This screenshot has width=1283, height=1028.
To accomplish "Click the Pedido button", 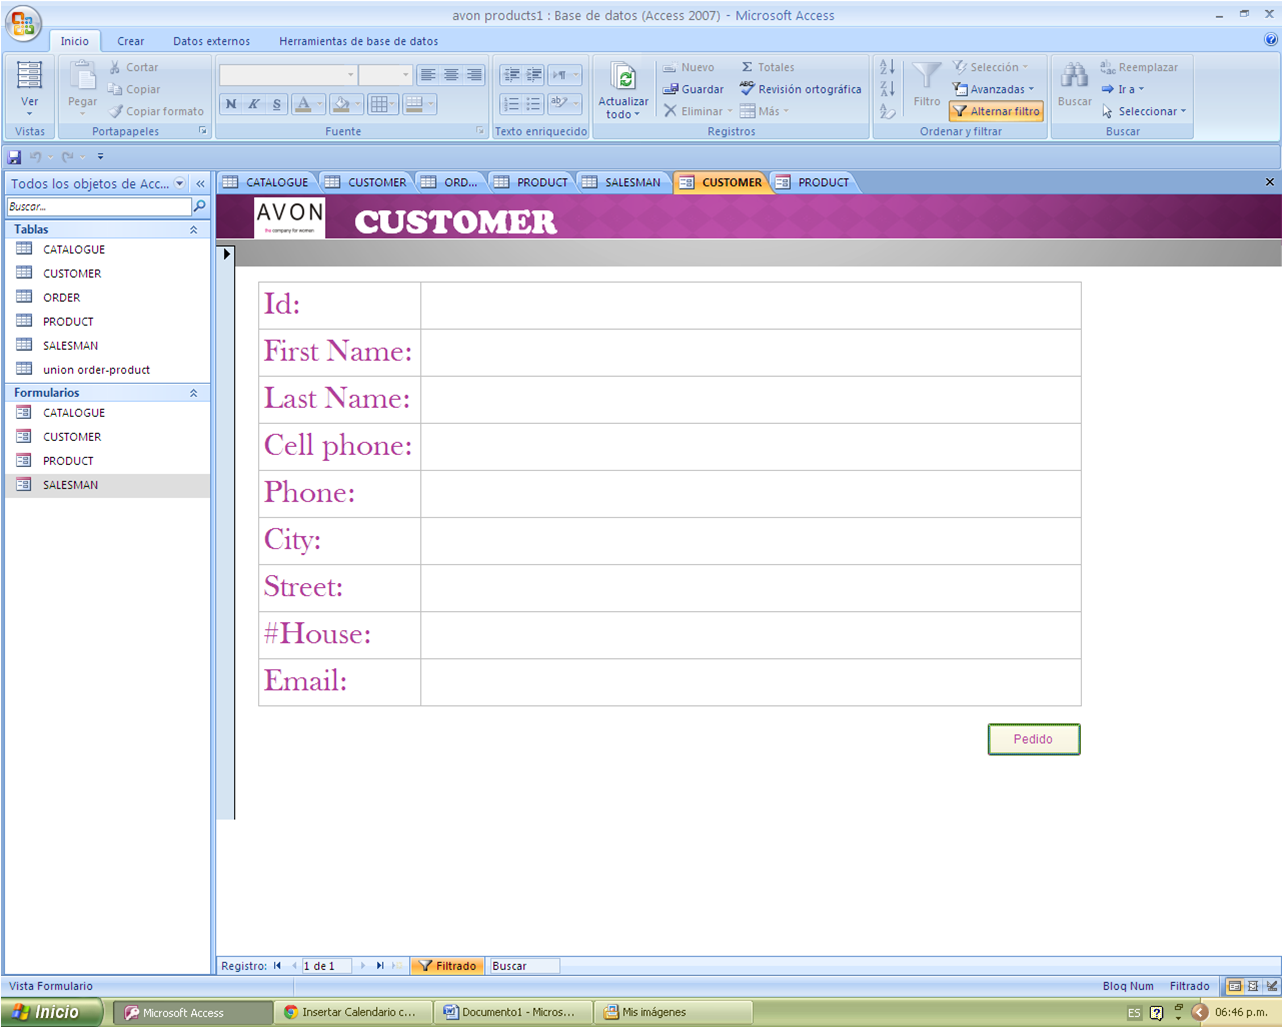I will coord(1033,739).
